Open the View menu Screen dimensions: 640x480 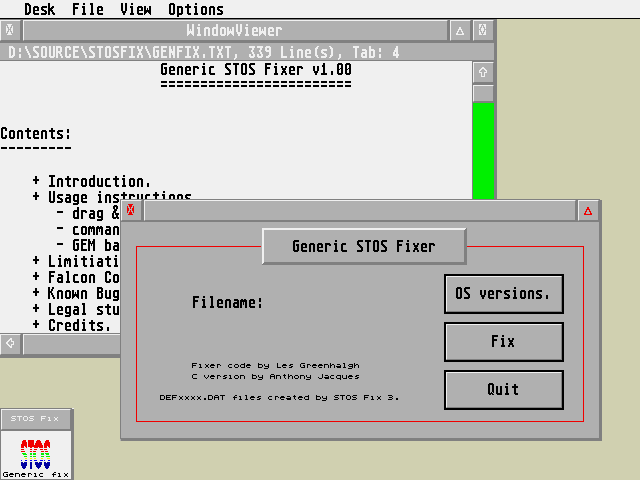coord(135,9)
